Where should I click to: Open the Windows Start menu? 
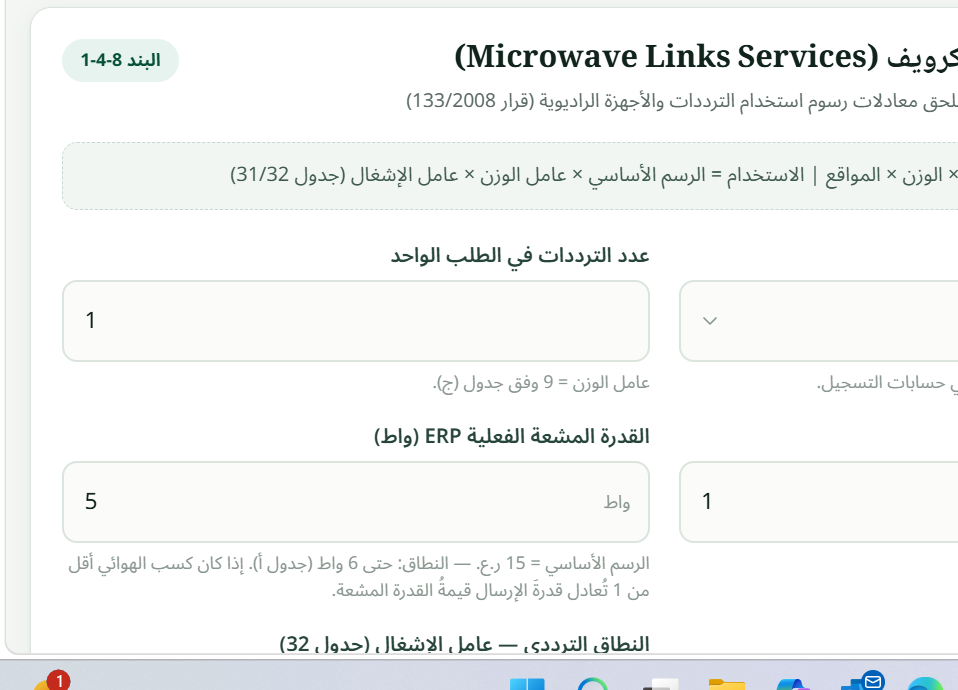[x=527, y=684]
